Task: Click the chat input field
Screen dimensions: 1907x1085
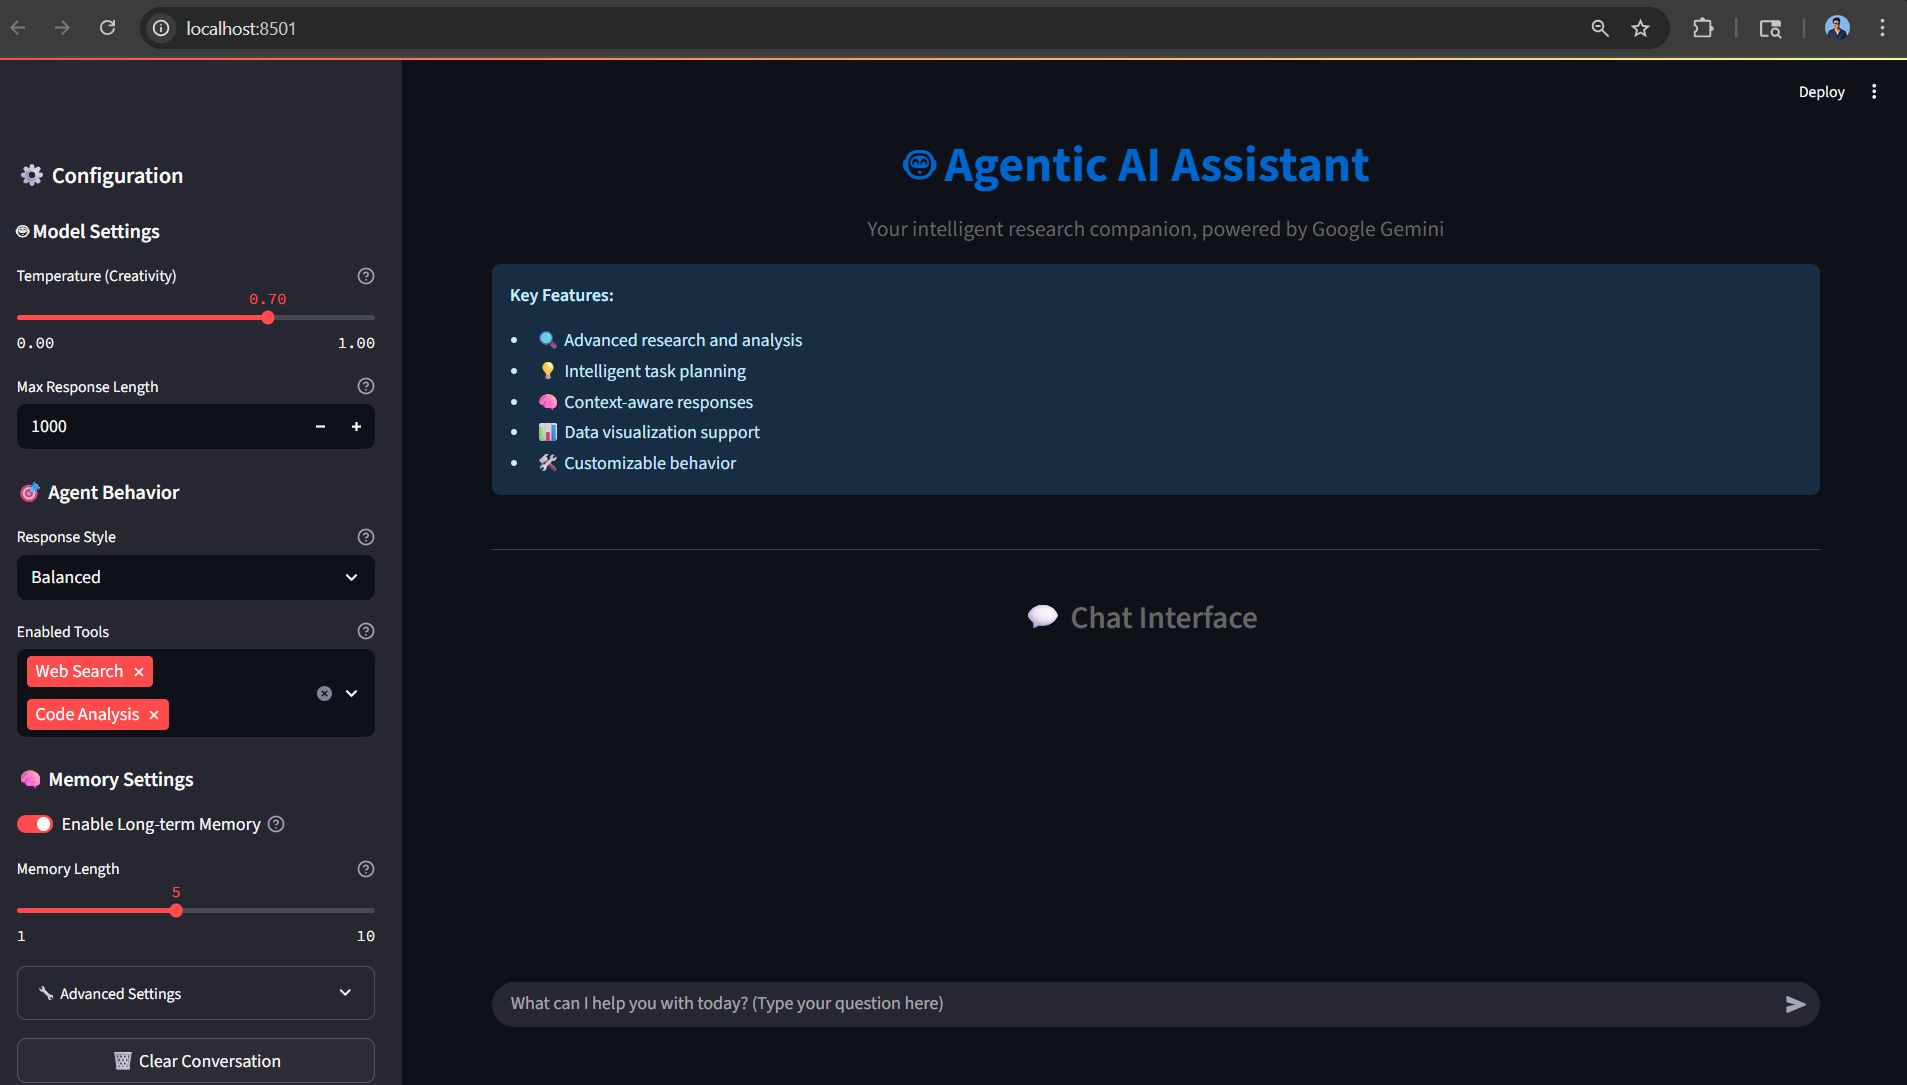Action: (1000, 1003)
